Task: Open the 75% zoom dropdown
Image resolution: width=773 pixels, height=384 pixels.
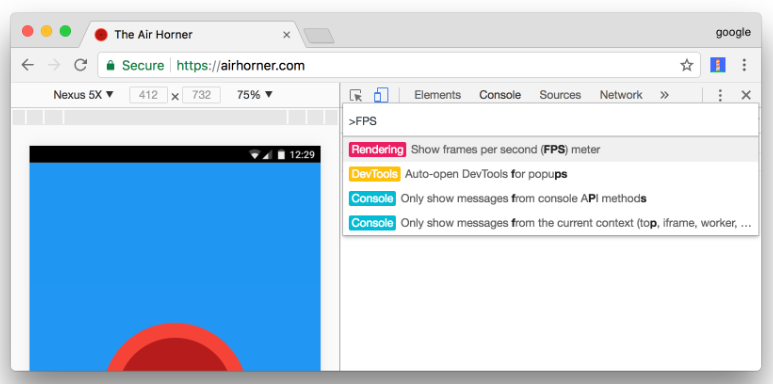Action: (x=254, y=95)
